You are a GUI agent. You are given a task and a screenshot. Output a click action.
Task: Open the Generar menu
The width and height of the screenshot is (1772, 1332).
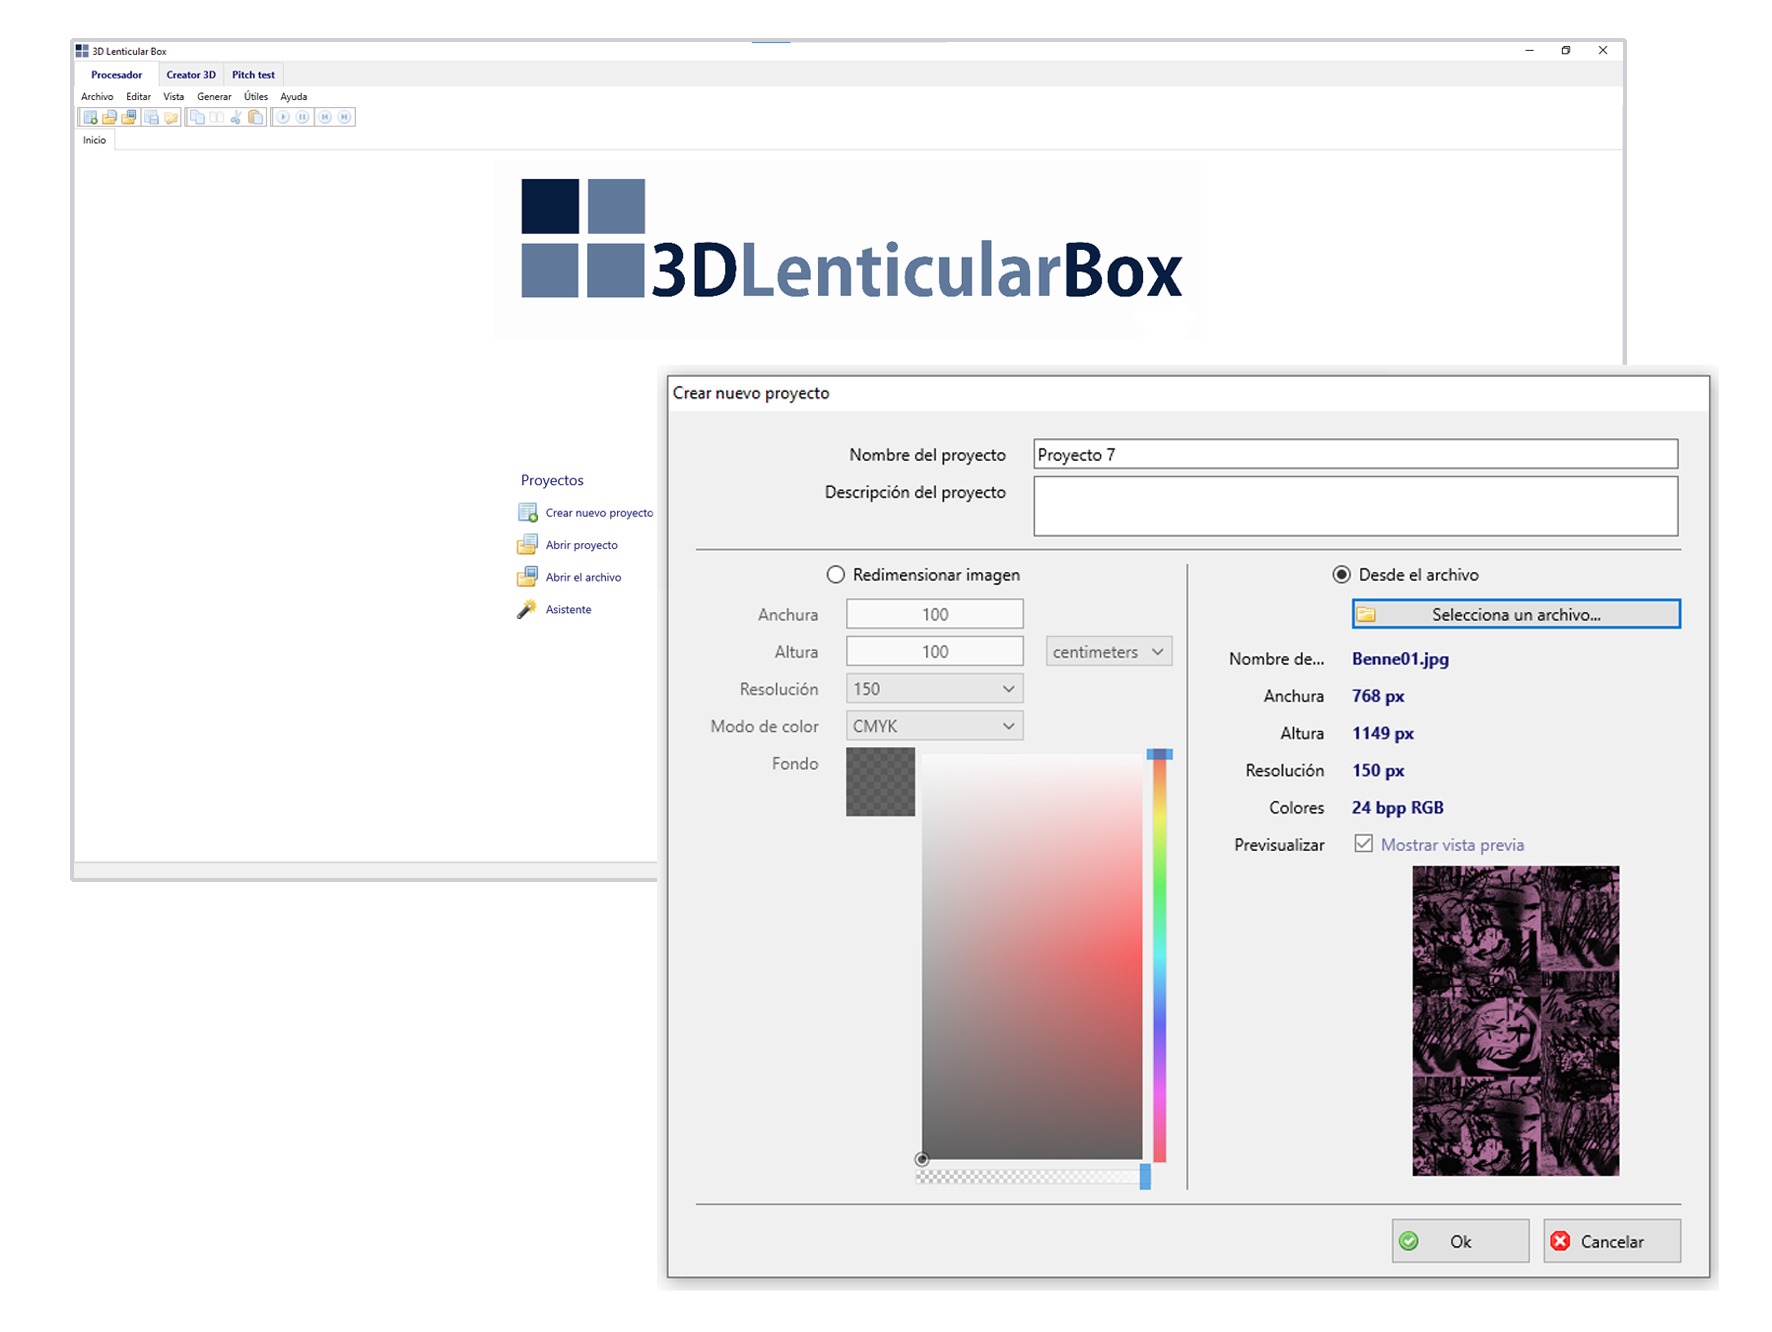[214, 96]
